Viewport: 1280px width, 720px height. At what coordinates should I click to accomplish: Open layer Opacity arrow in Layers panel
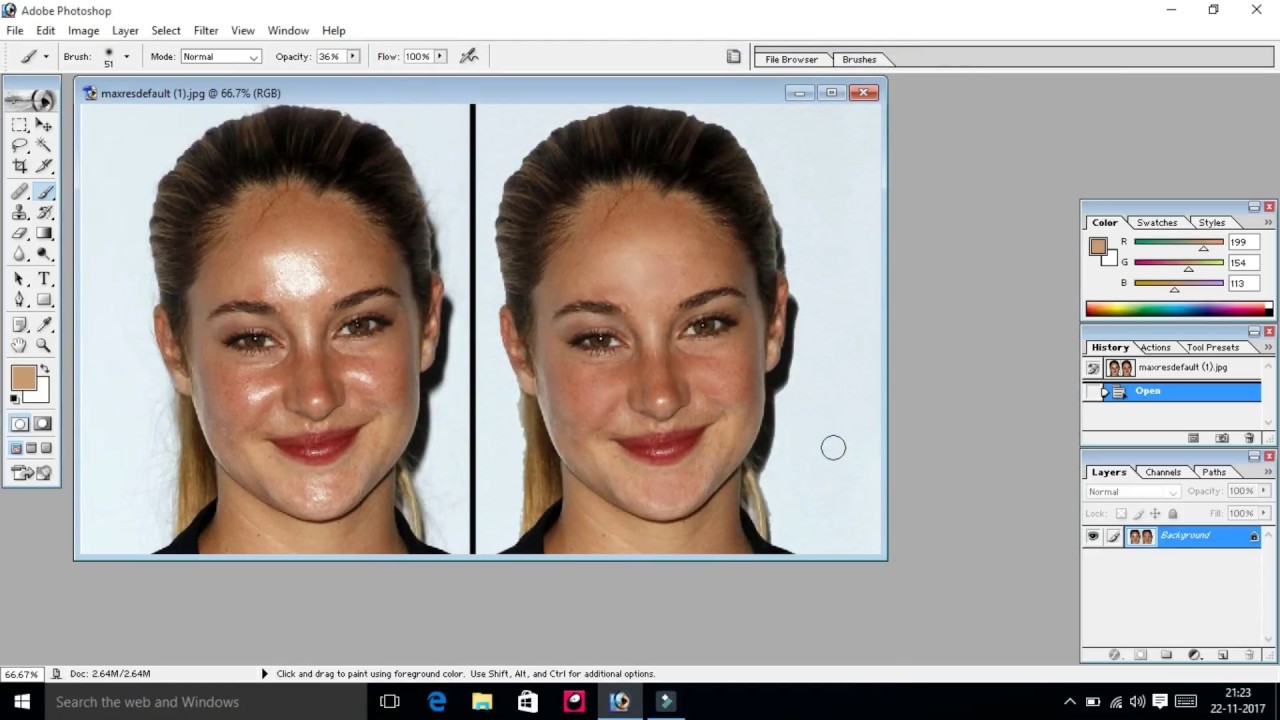tap(1262, 492)
